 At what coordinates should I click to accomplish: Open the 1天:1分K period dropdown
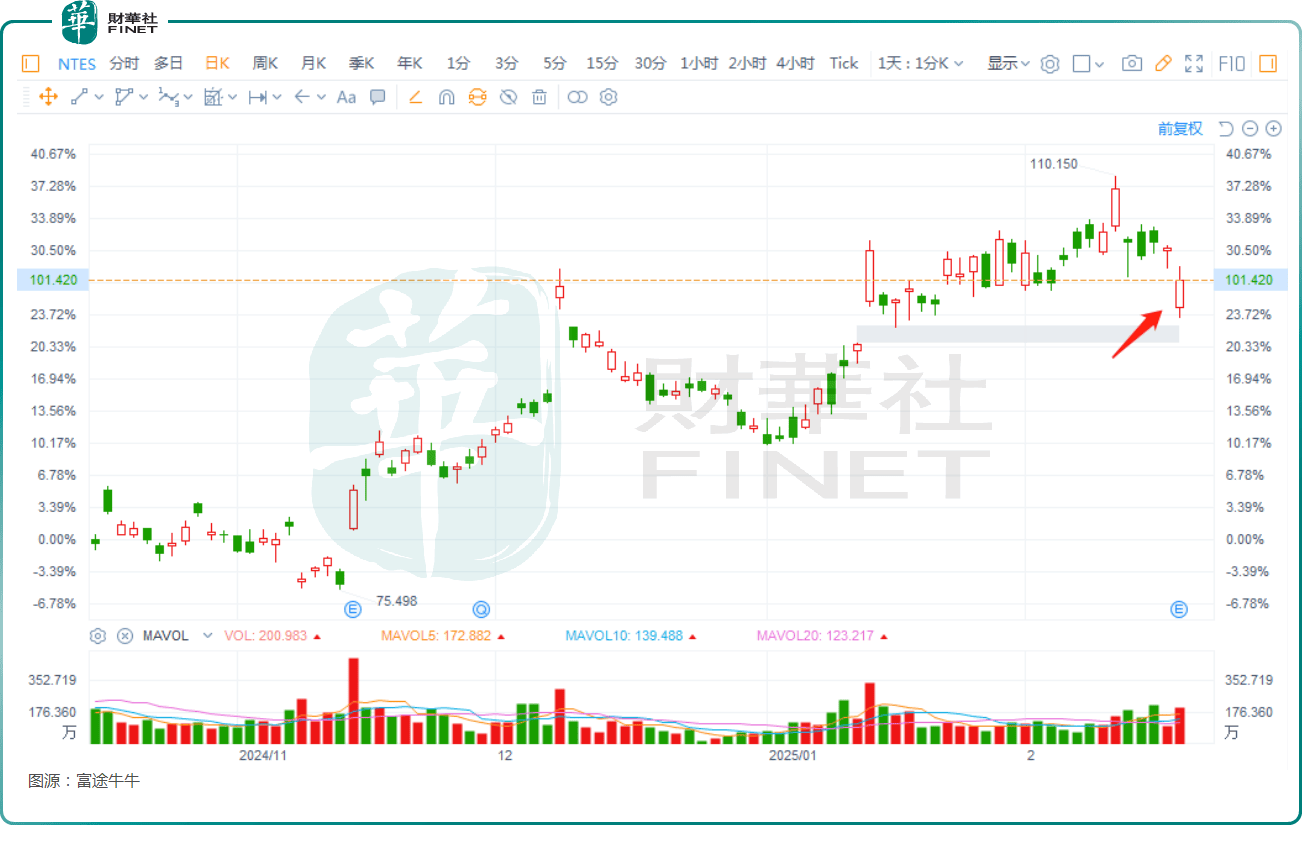click(921, 63)
